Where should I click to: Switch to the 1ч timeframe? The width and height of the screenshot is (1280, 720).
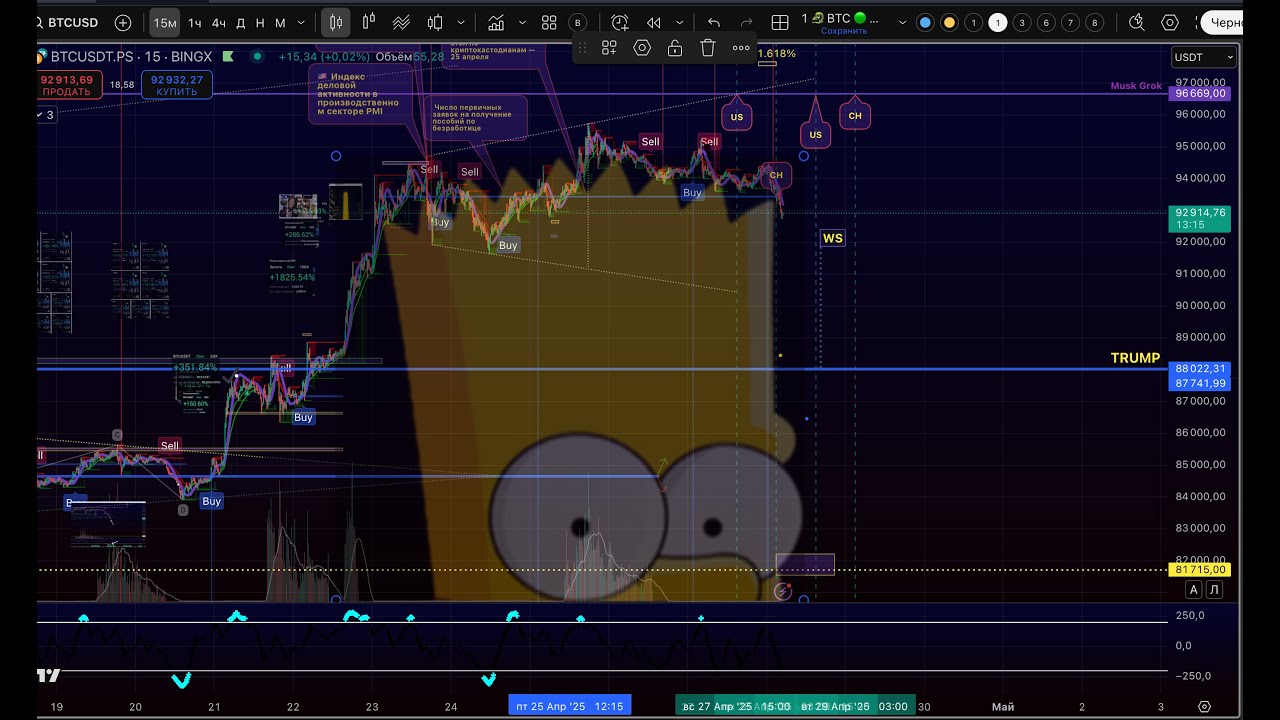pyautogui.click(x=194, y=22)
